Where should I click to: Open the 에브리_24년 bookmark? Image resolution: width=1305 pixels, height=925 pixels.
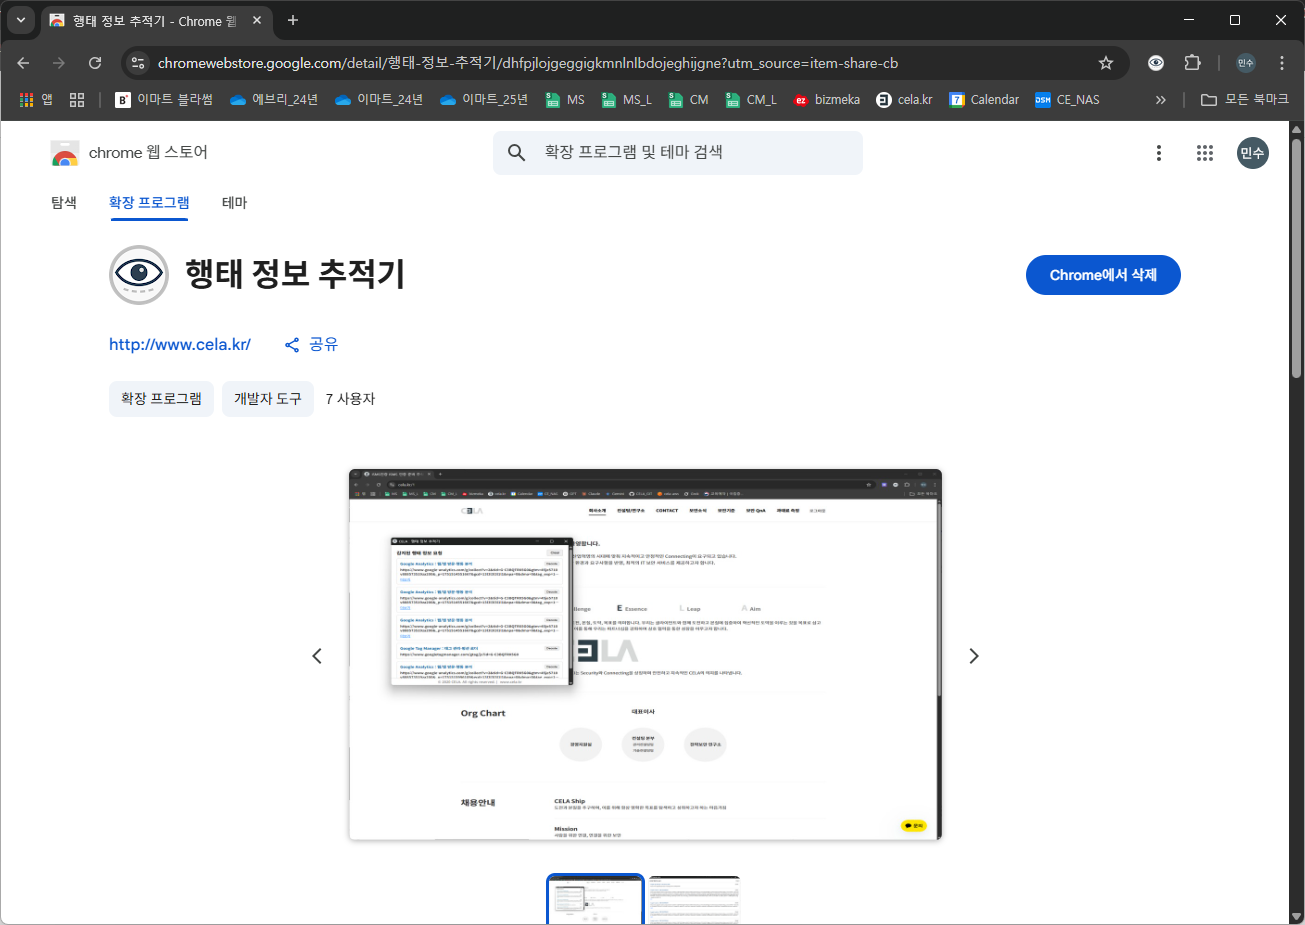tap(274, 99)
